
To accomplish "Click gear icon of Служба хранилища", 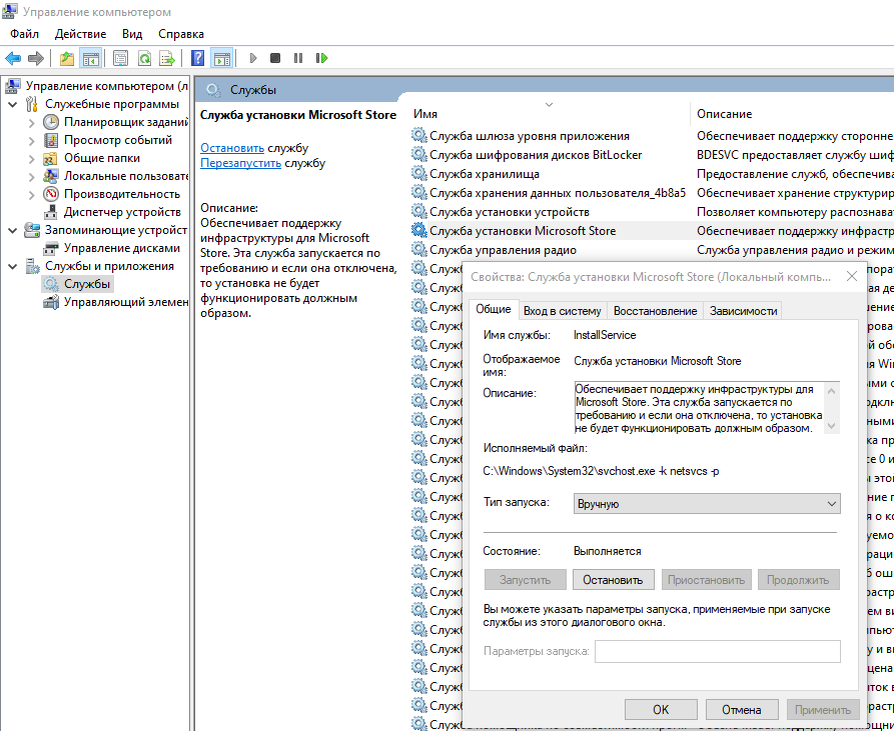I will (419, 173).
